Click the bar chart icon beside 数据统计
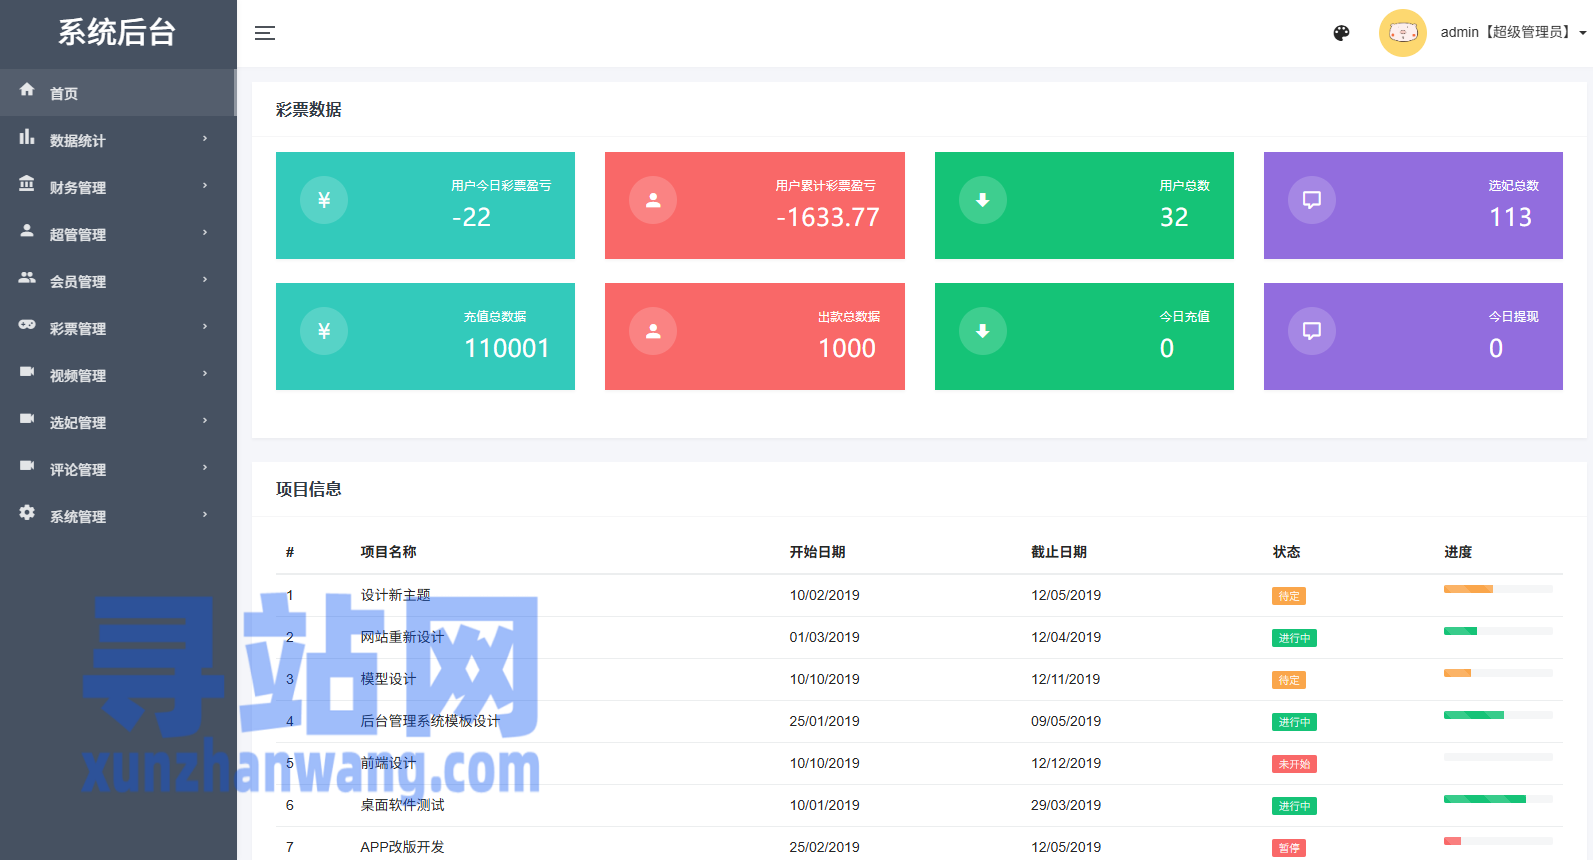1593x860 pixels. click(x=27, y=138)
